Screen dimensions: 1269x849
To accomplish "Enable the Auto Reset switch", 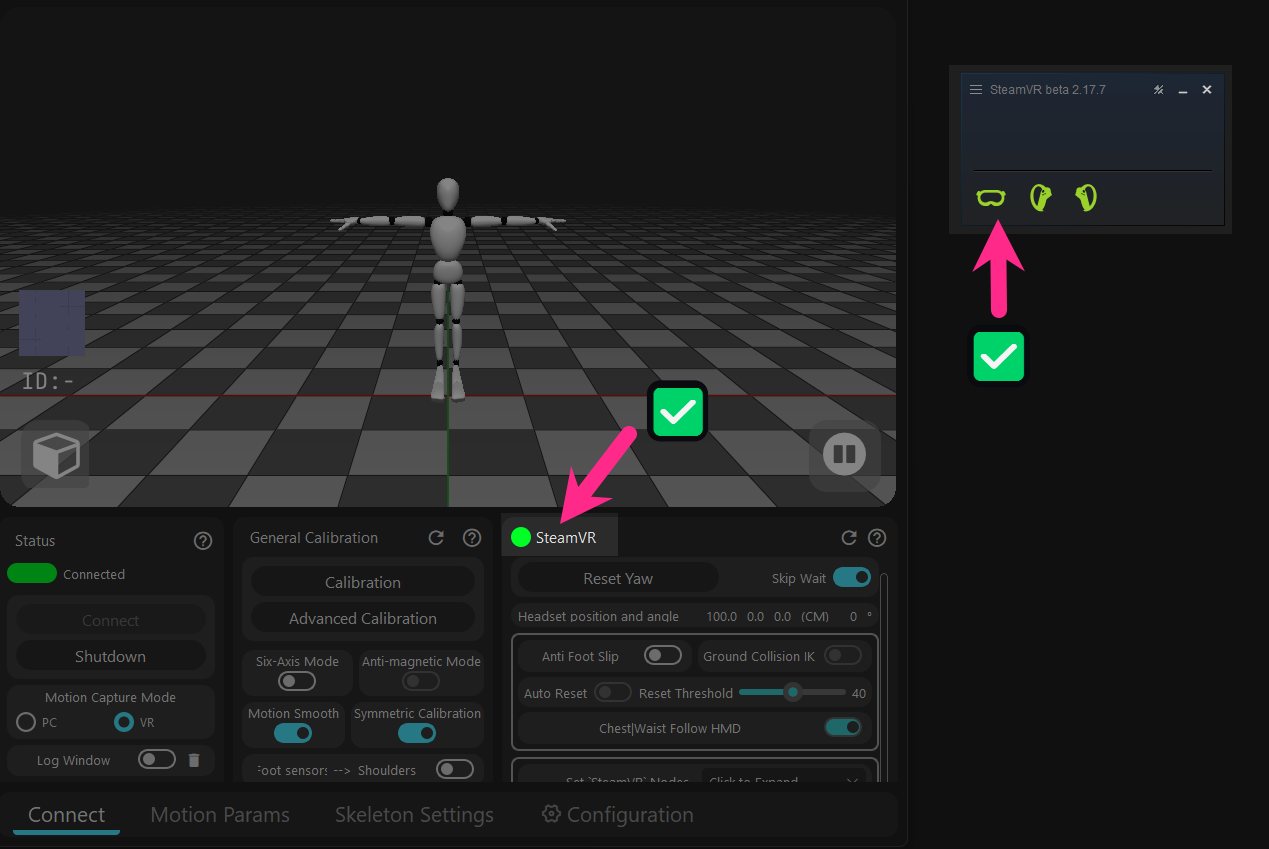I will point(613,692).
